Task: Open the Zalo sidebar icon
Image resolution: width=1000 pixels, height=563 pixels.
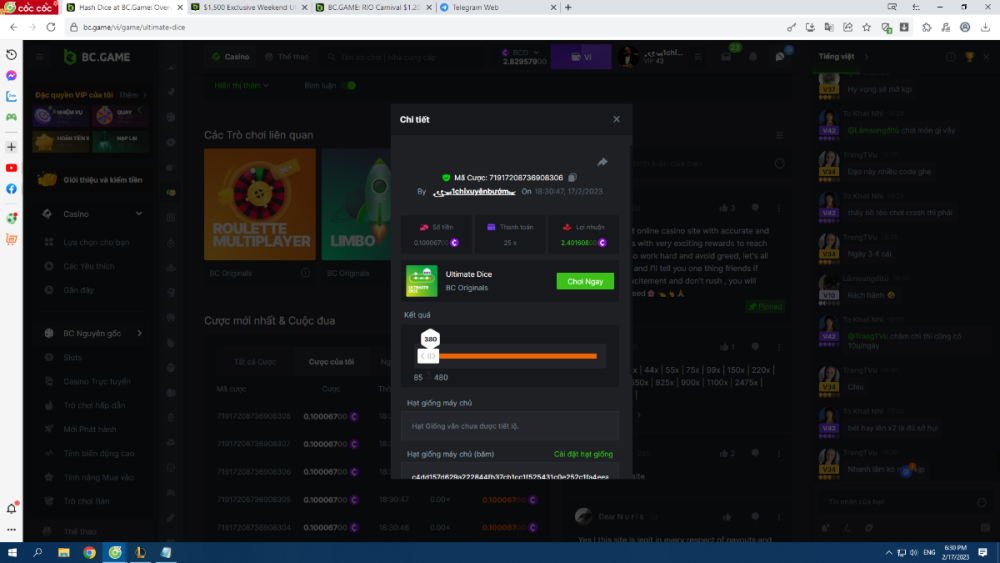Action: click(x=11, y=96)
